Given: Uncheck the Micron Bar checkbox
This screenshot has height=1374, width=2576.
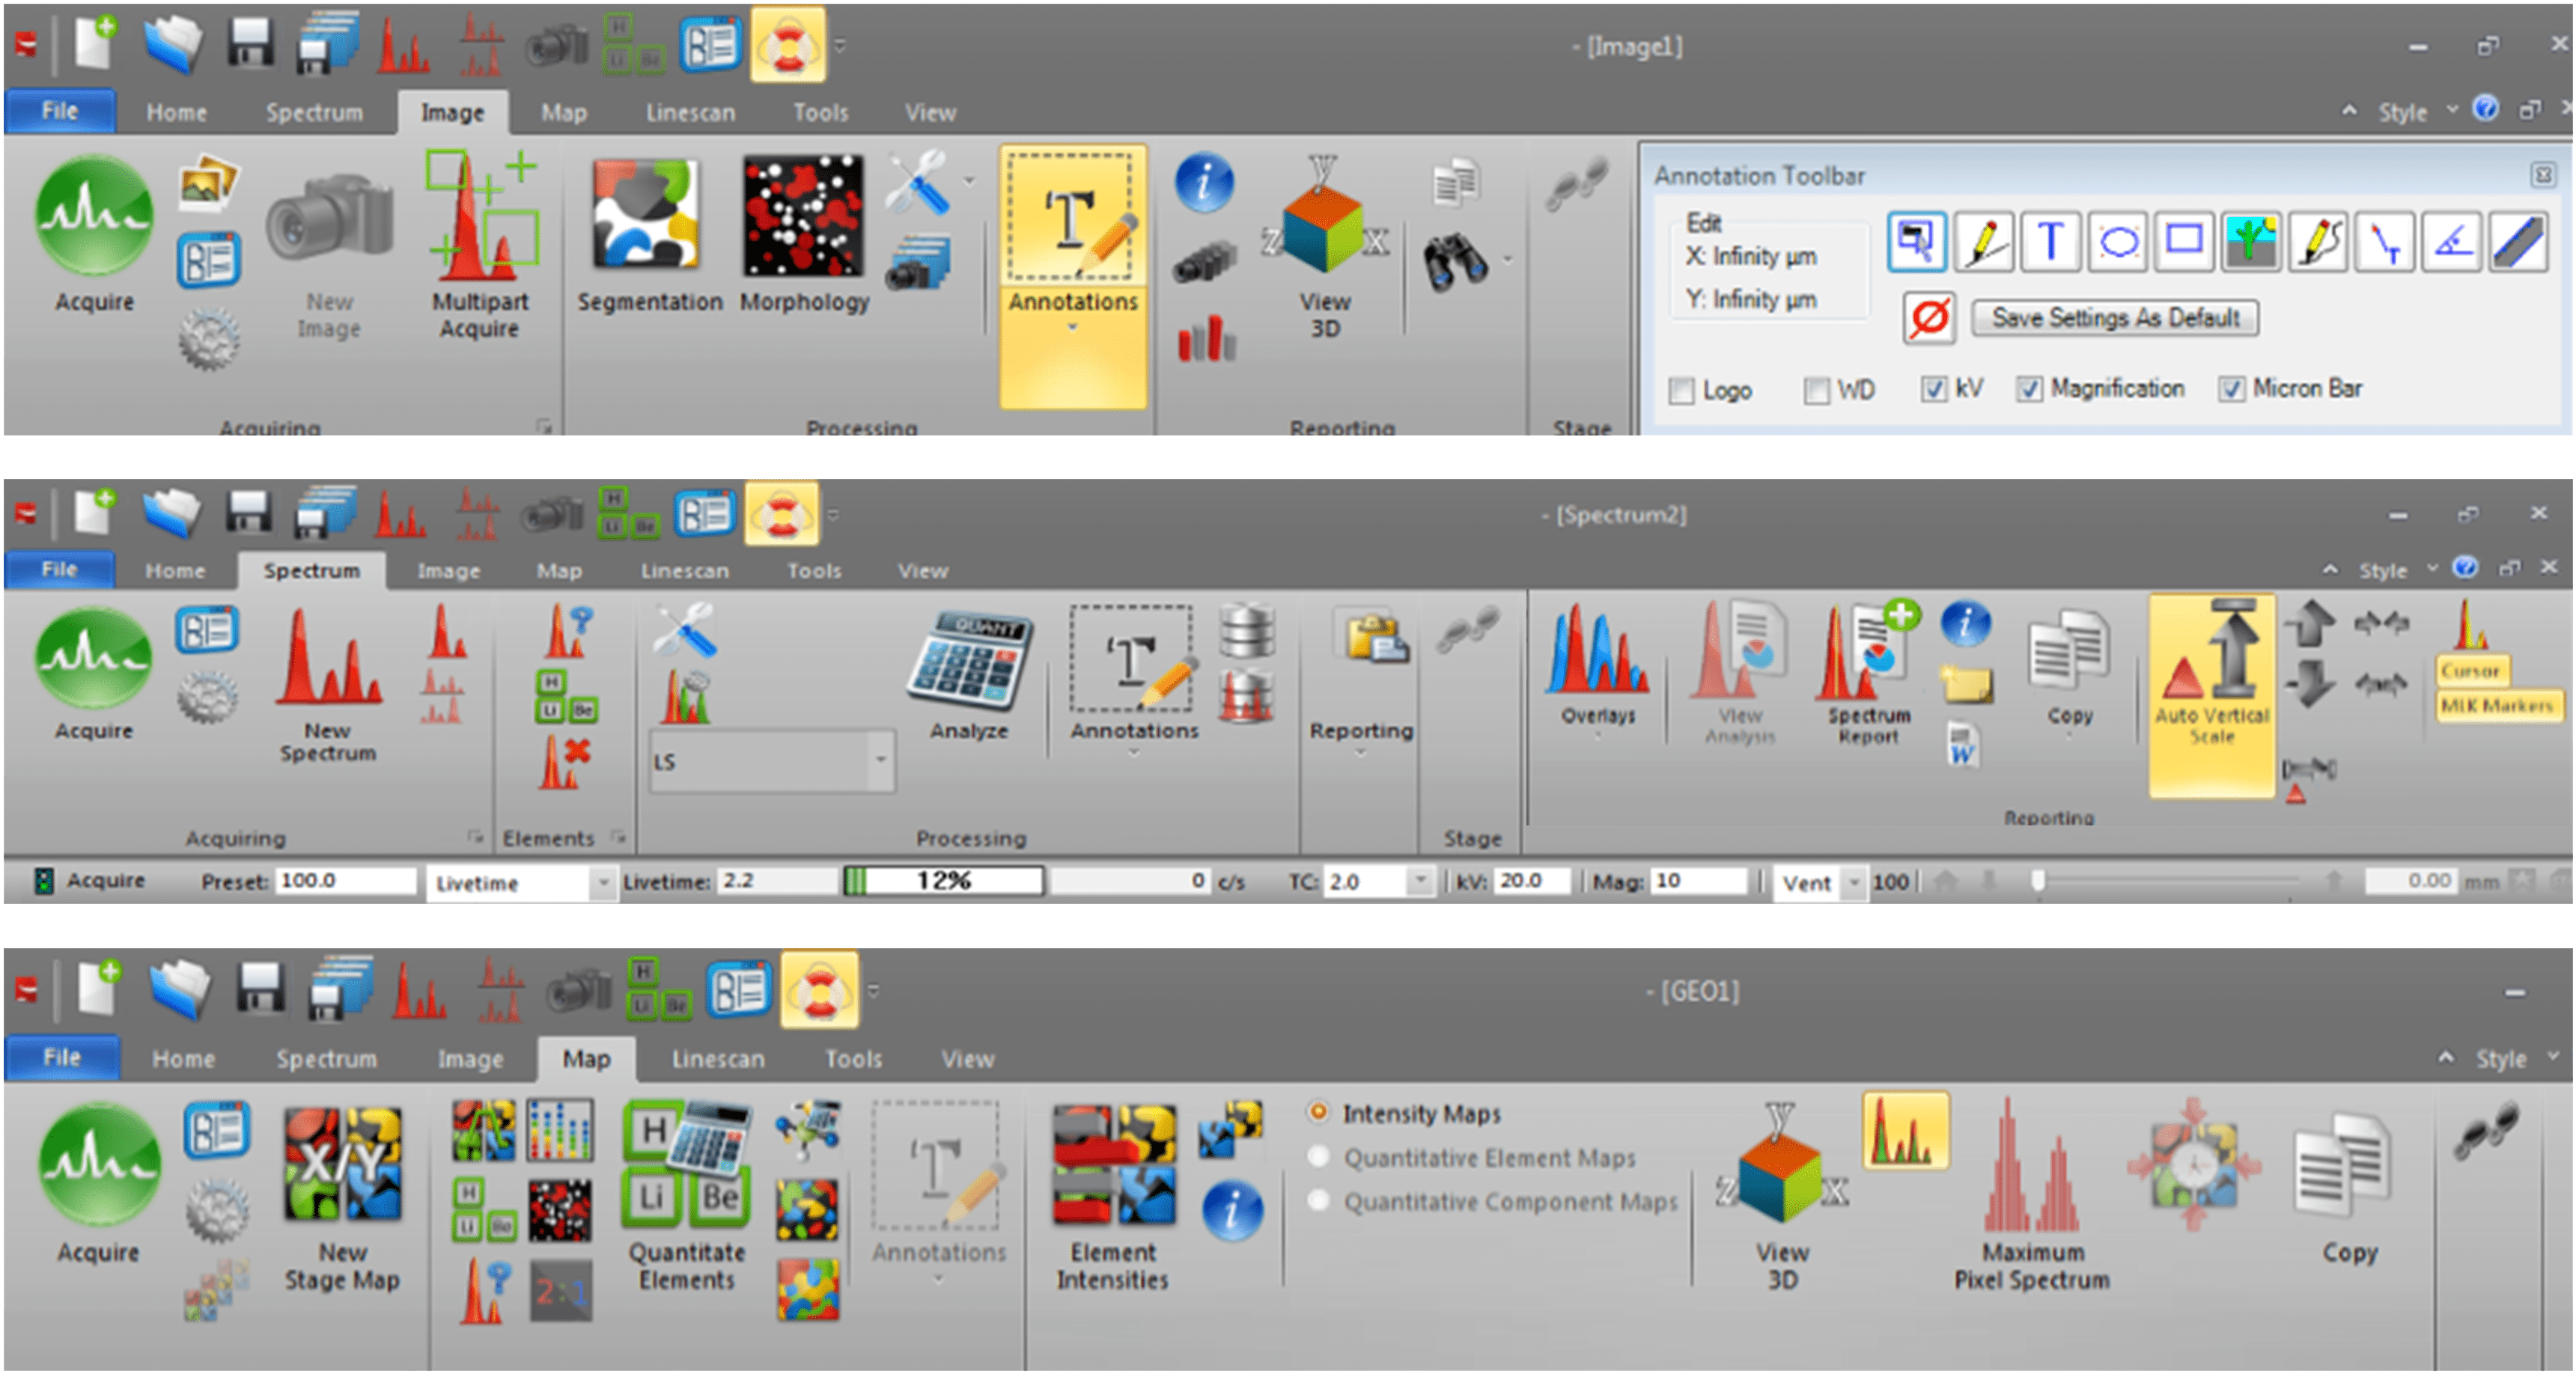Looking at the screenshot, I should 2231,389.
